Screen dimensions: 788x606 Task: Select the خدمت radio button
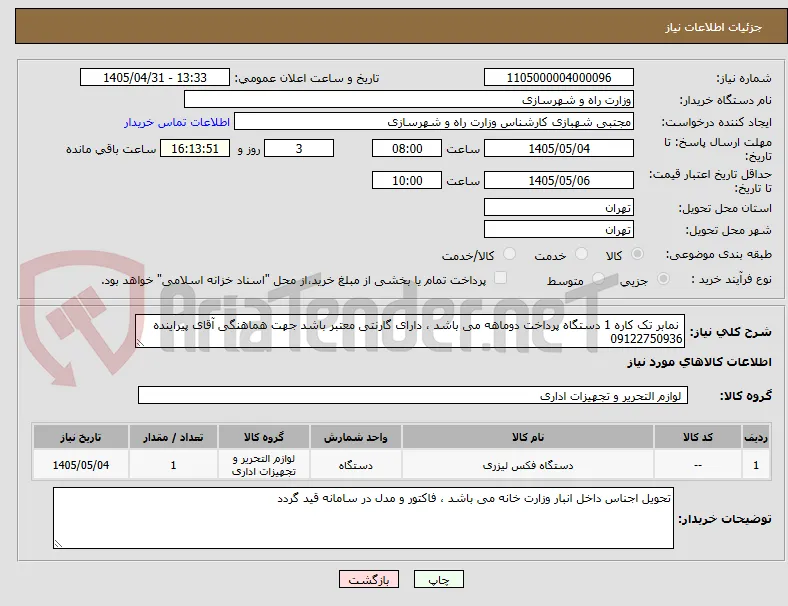click(581, 254)
